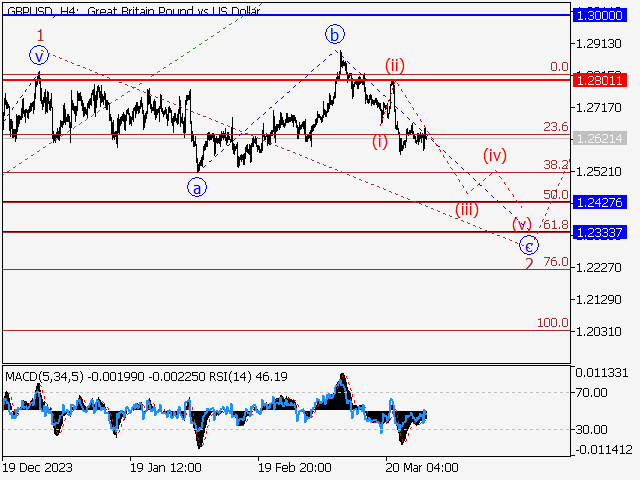Select the 76.0 Fibonacci level label
The height and width of the screenshot is (480, 640).
coord(556,262)
